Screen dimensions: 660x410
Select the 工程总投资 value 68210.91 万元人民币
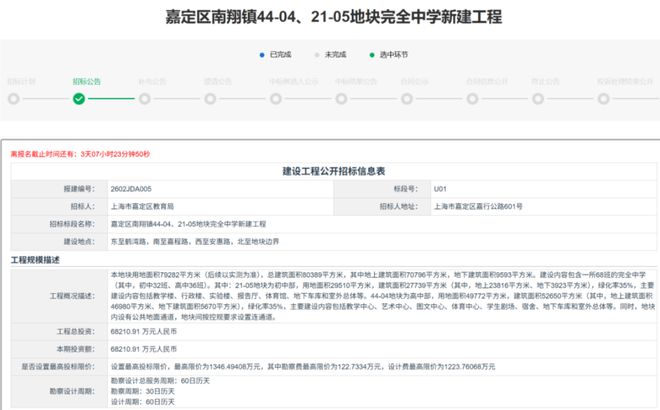tap(144, 331)
